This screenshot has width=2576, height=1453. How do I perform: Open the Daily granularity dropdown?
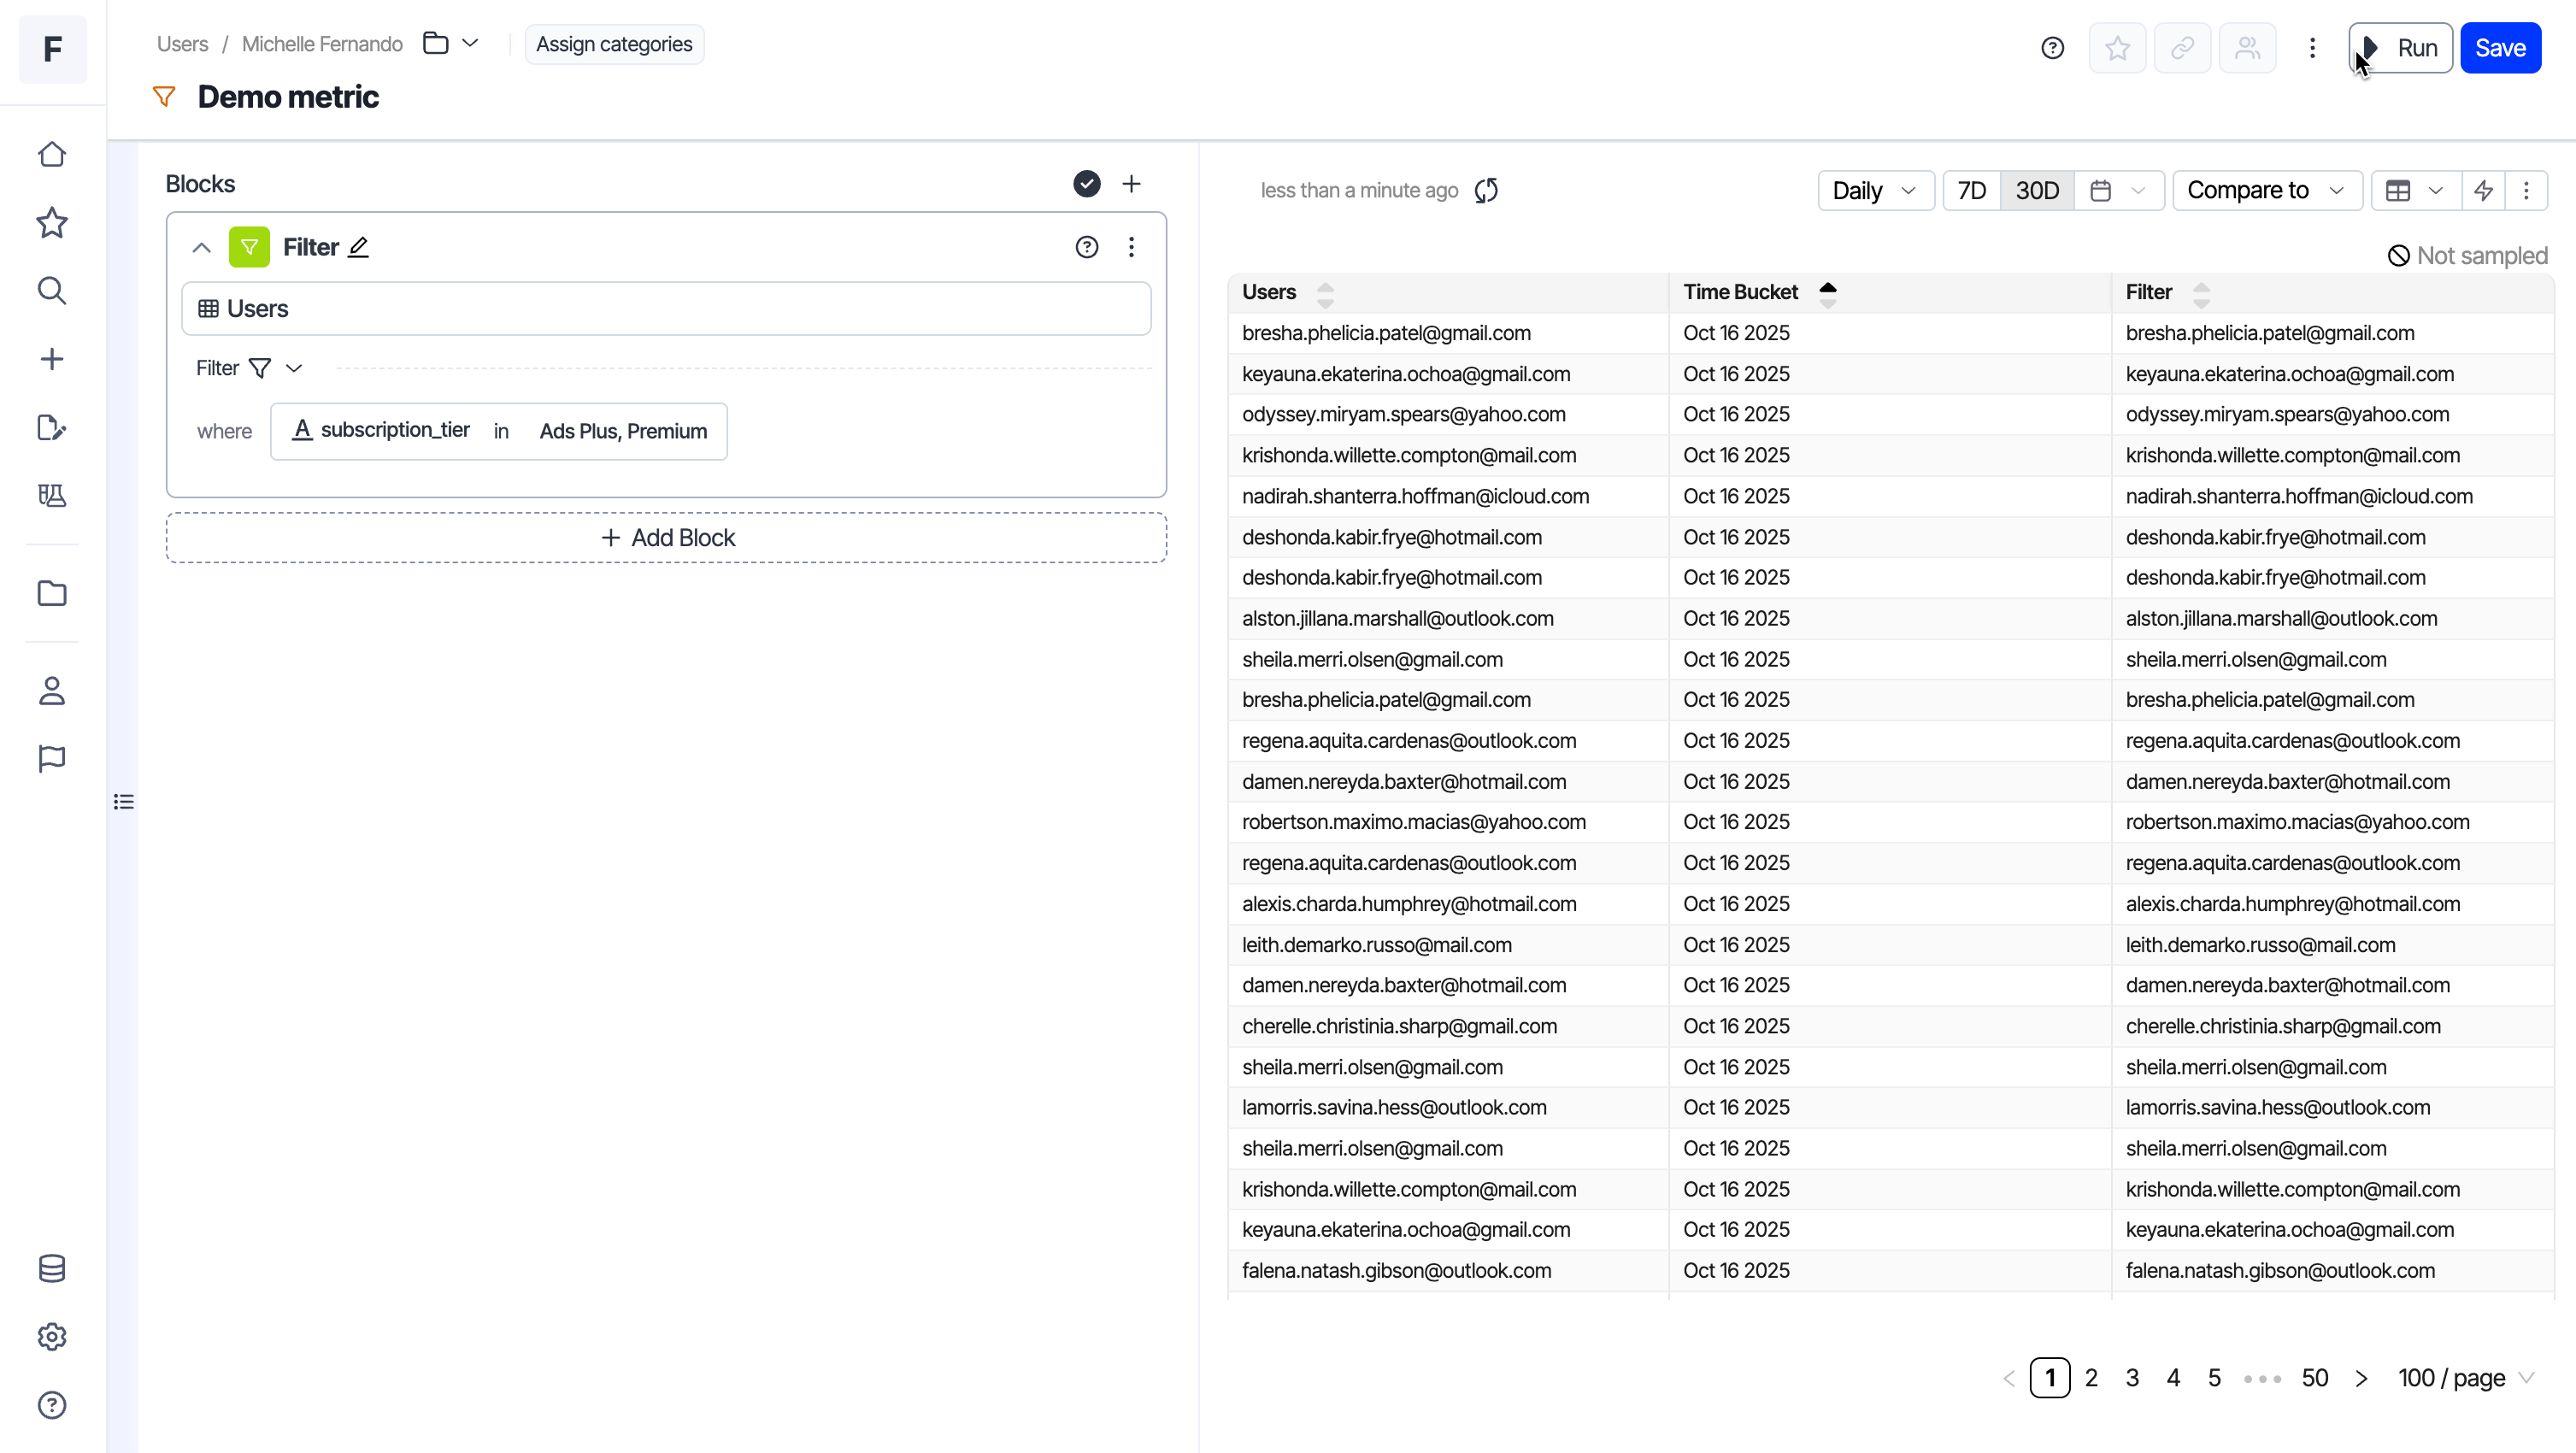tap(1875, 190)
